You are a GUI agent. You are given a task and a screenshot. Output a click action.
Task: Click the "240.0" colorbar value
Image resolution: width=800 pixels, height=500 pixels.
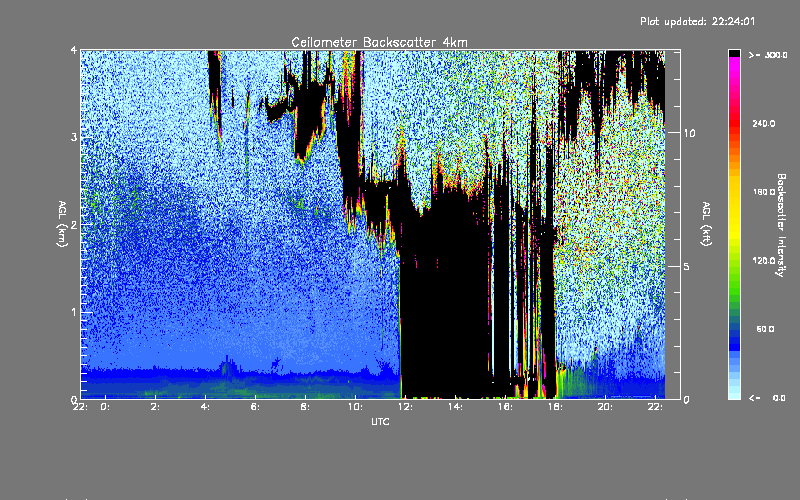click(x=764, y=123)
